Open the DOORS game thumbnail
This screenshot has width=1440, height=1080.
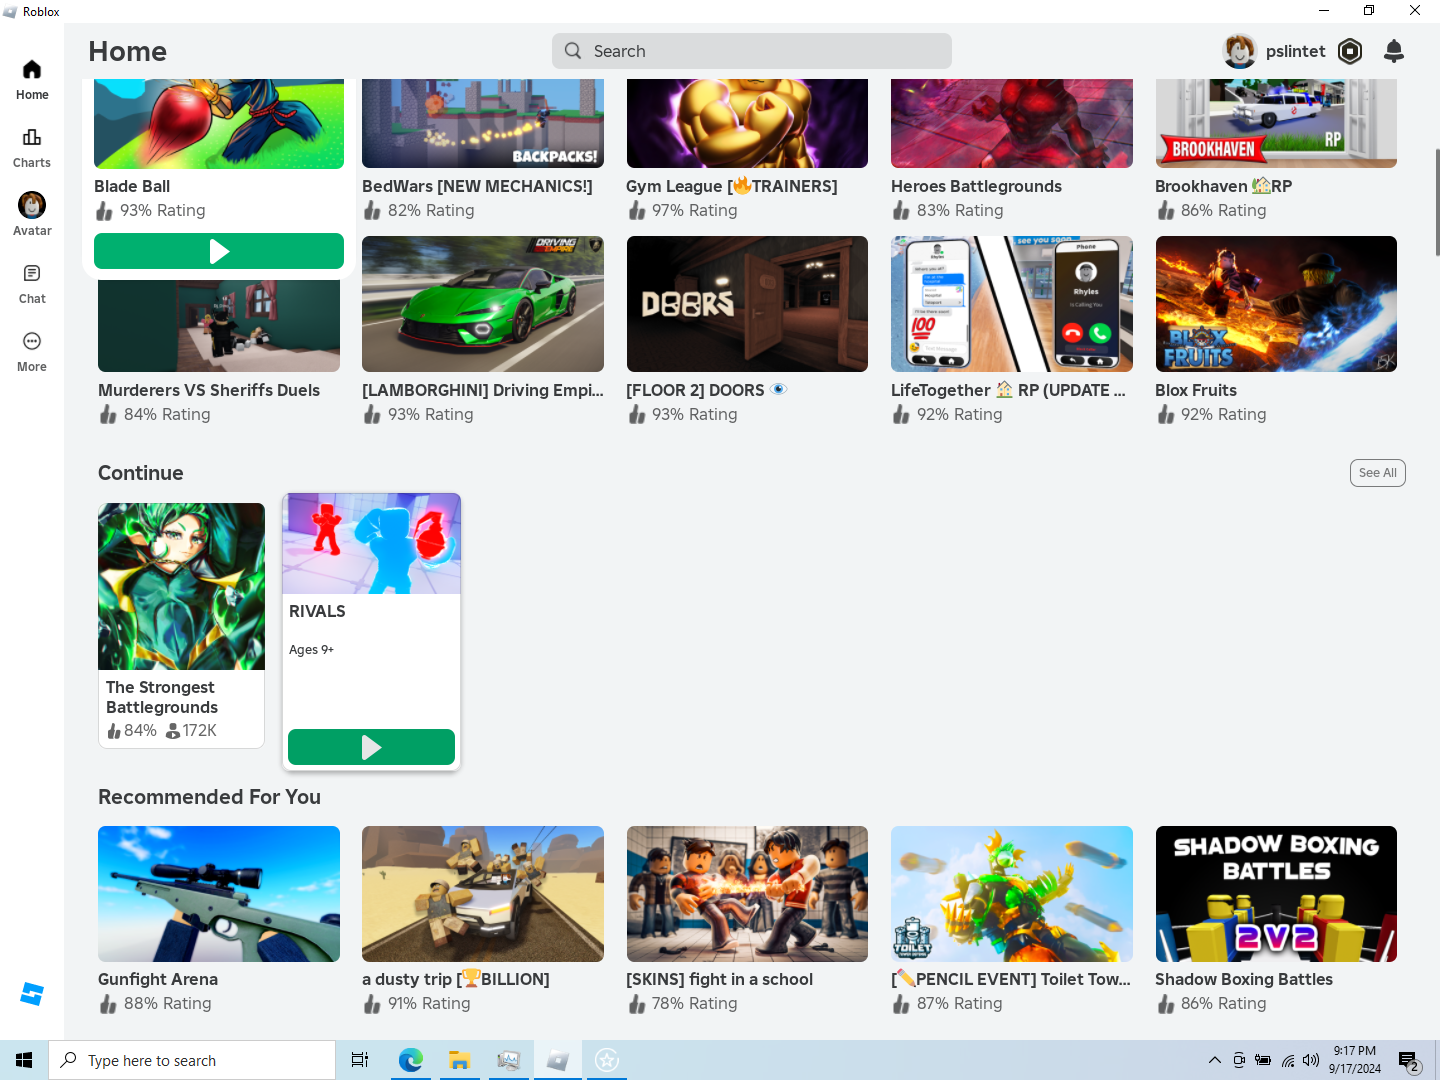tap(747, 304)
